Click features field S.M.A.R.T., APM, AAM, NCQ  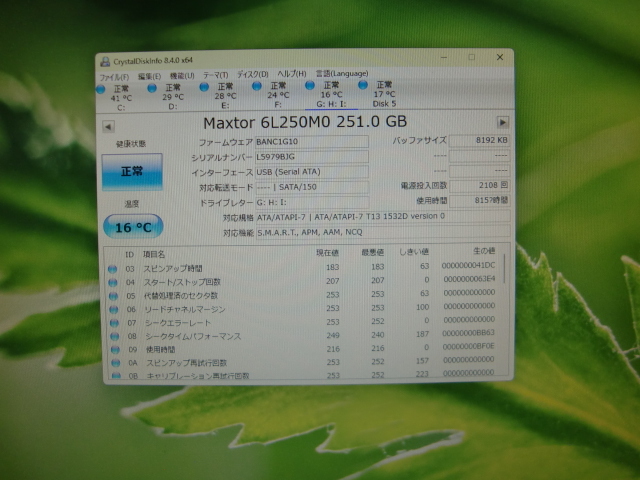pyautogui.click(x=382, y=232)
